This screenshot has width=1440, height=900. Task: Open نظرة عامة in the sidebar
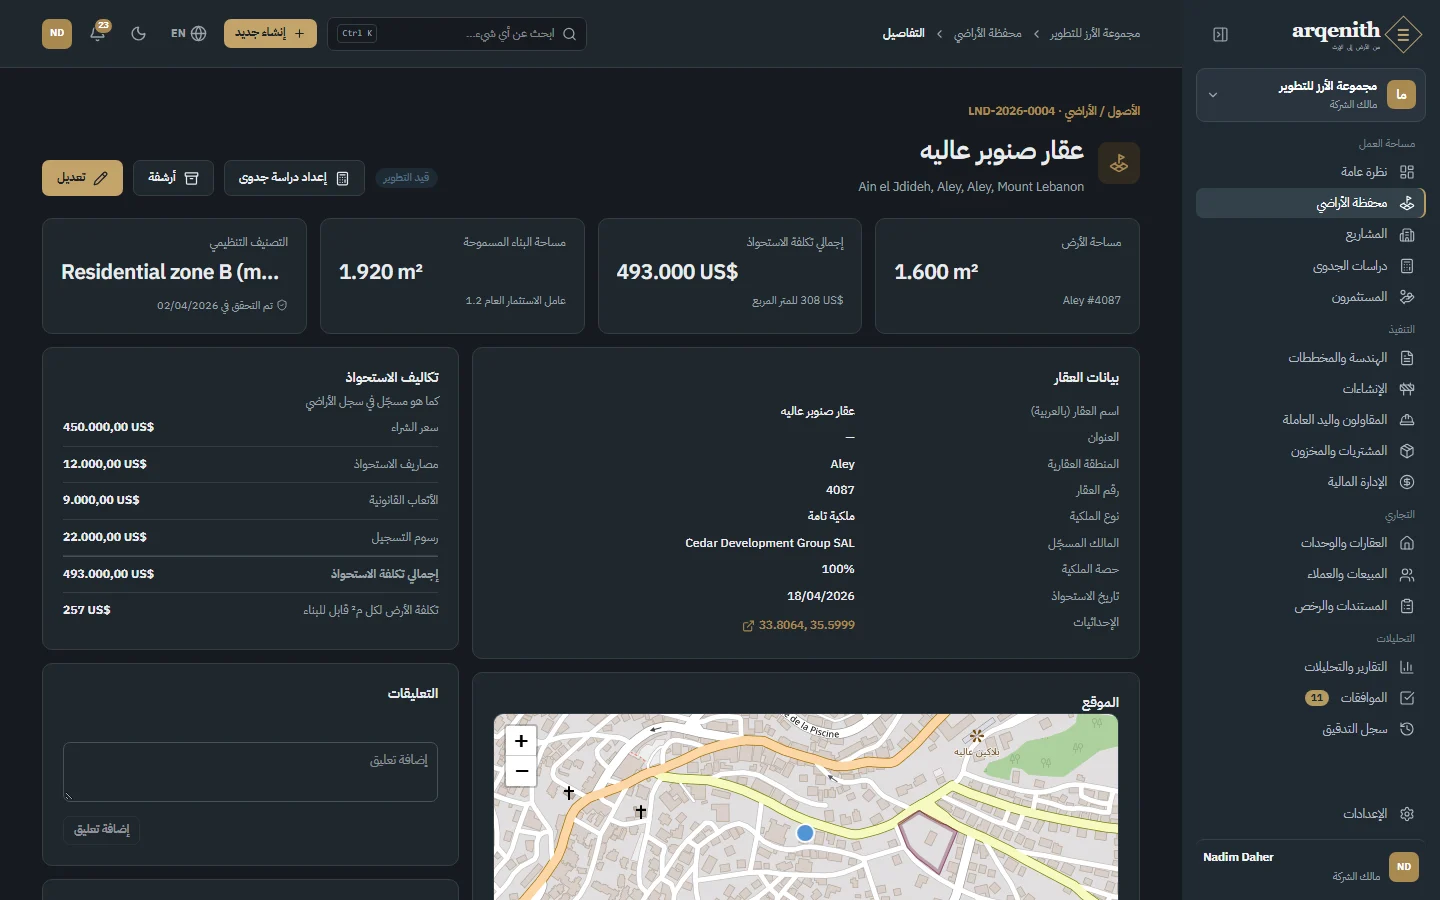1310,172
